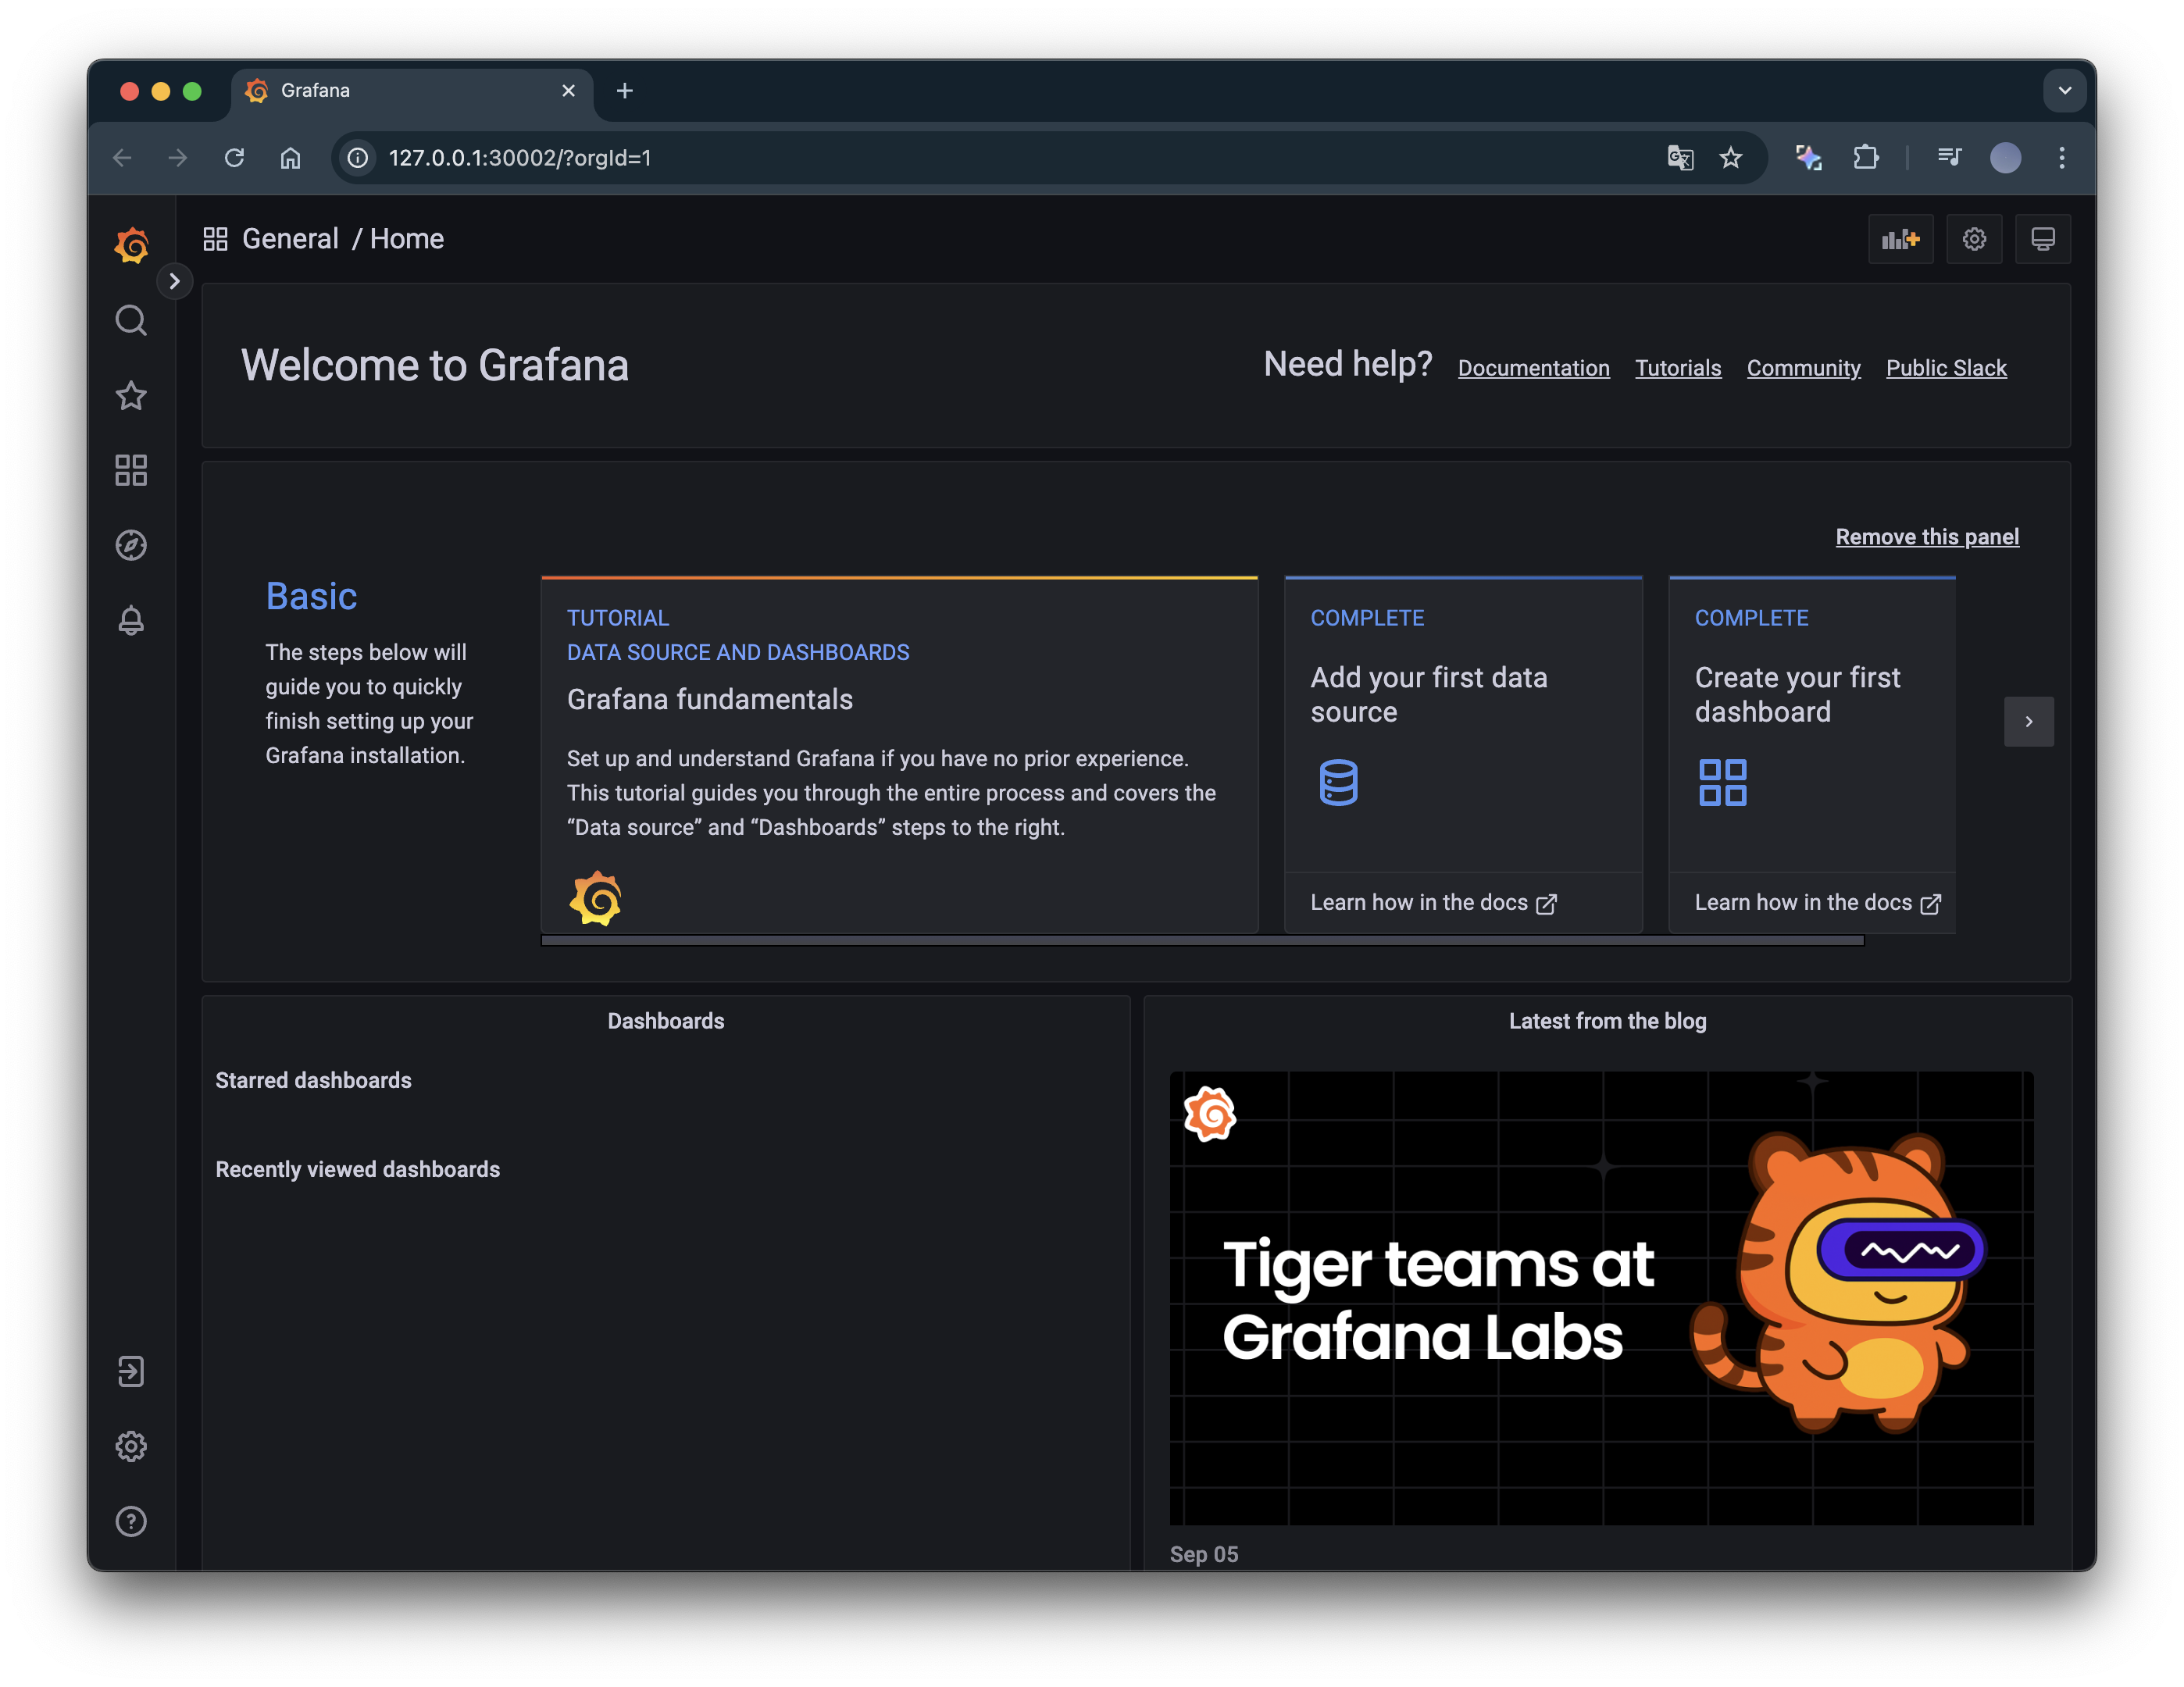Screen dimensions: 2184x1687
Task: Open the Help question mark icon
Action: click(131, 1521)
